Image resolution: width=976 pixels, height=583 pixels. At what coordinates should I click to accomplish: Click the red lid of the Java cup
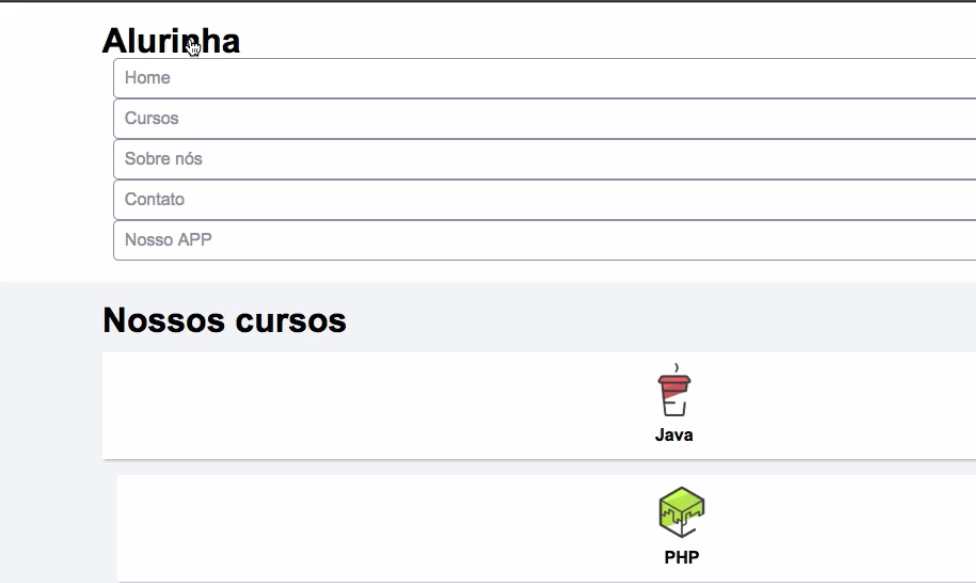(x=673, y=380)
